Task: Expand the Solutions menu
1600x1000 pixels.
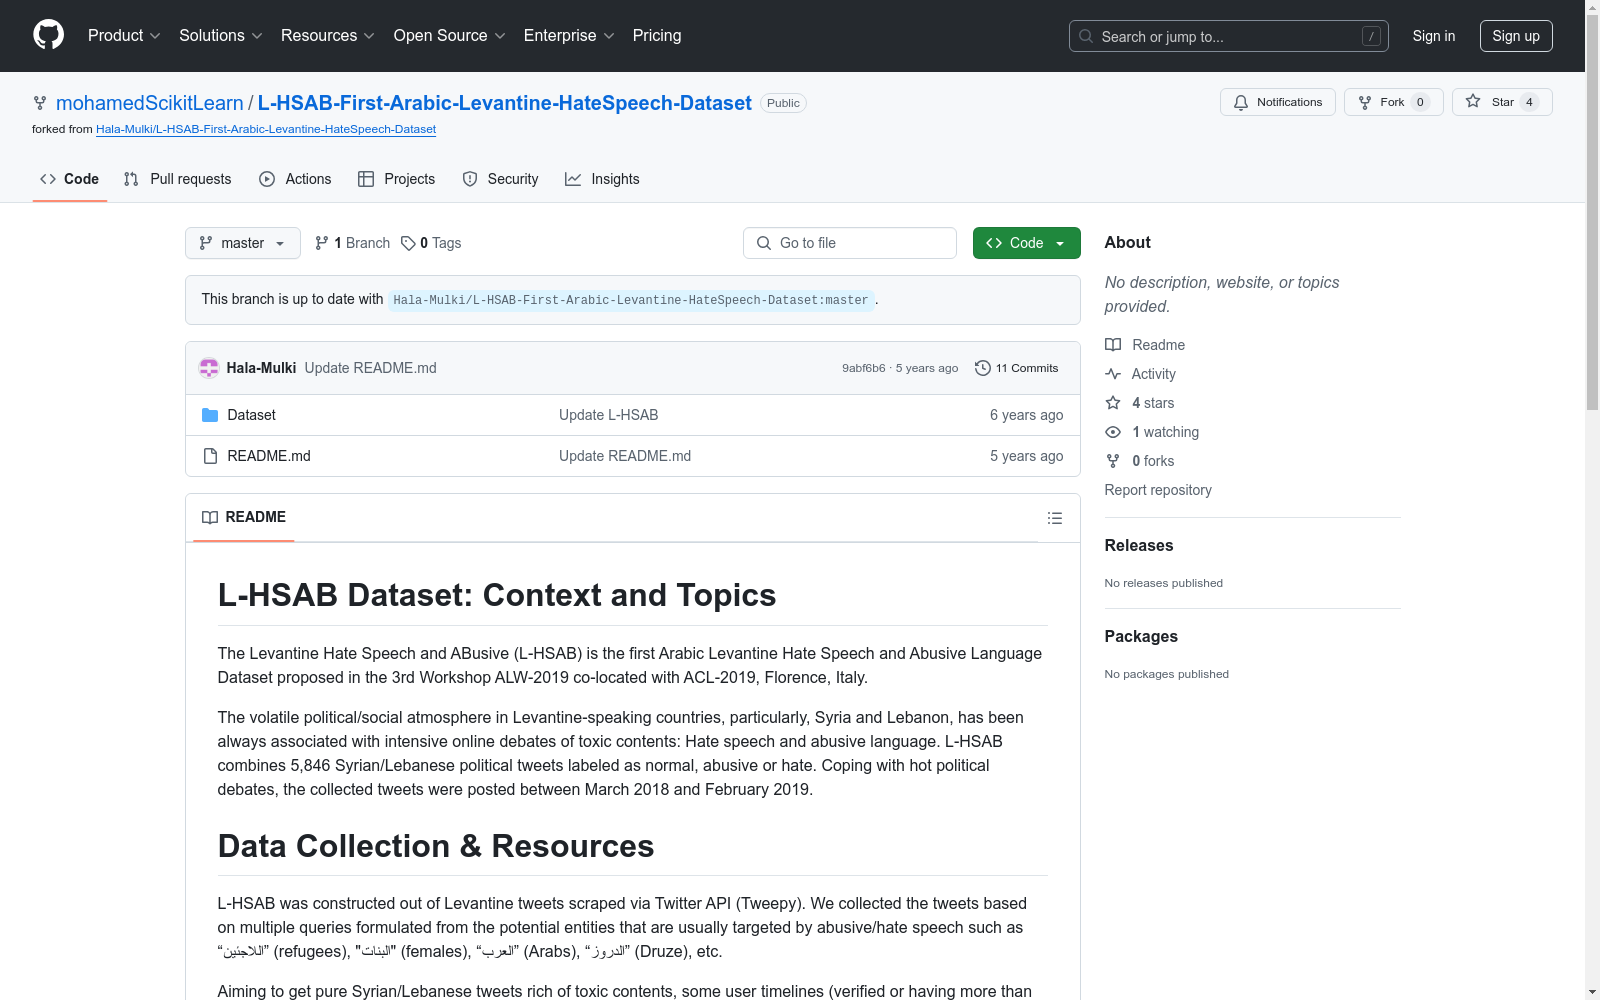Action: click(x=221, y=36)
